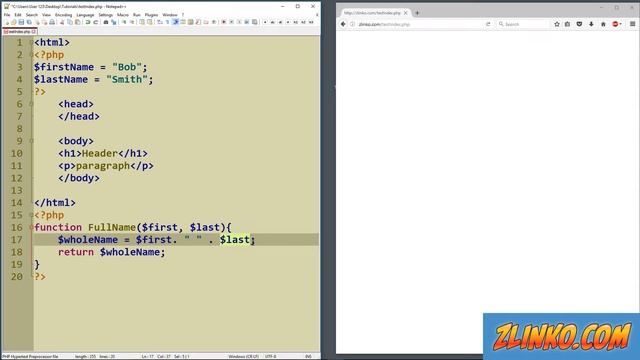Go back in the Firefox window
Screen dimensions: 640x360
(343, 24)
